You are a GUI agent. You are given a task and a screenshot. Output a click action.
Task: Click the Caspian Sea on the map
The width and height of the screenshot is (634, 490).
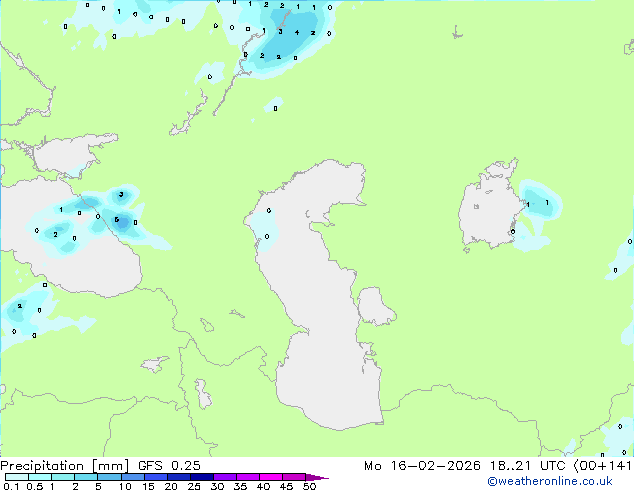click(323, 291)
